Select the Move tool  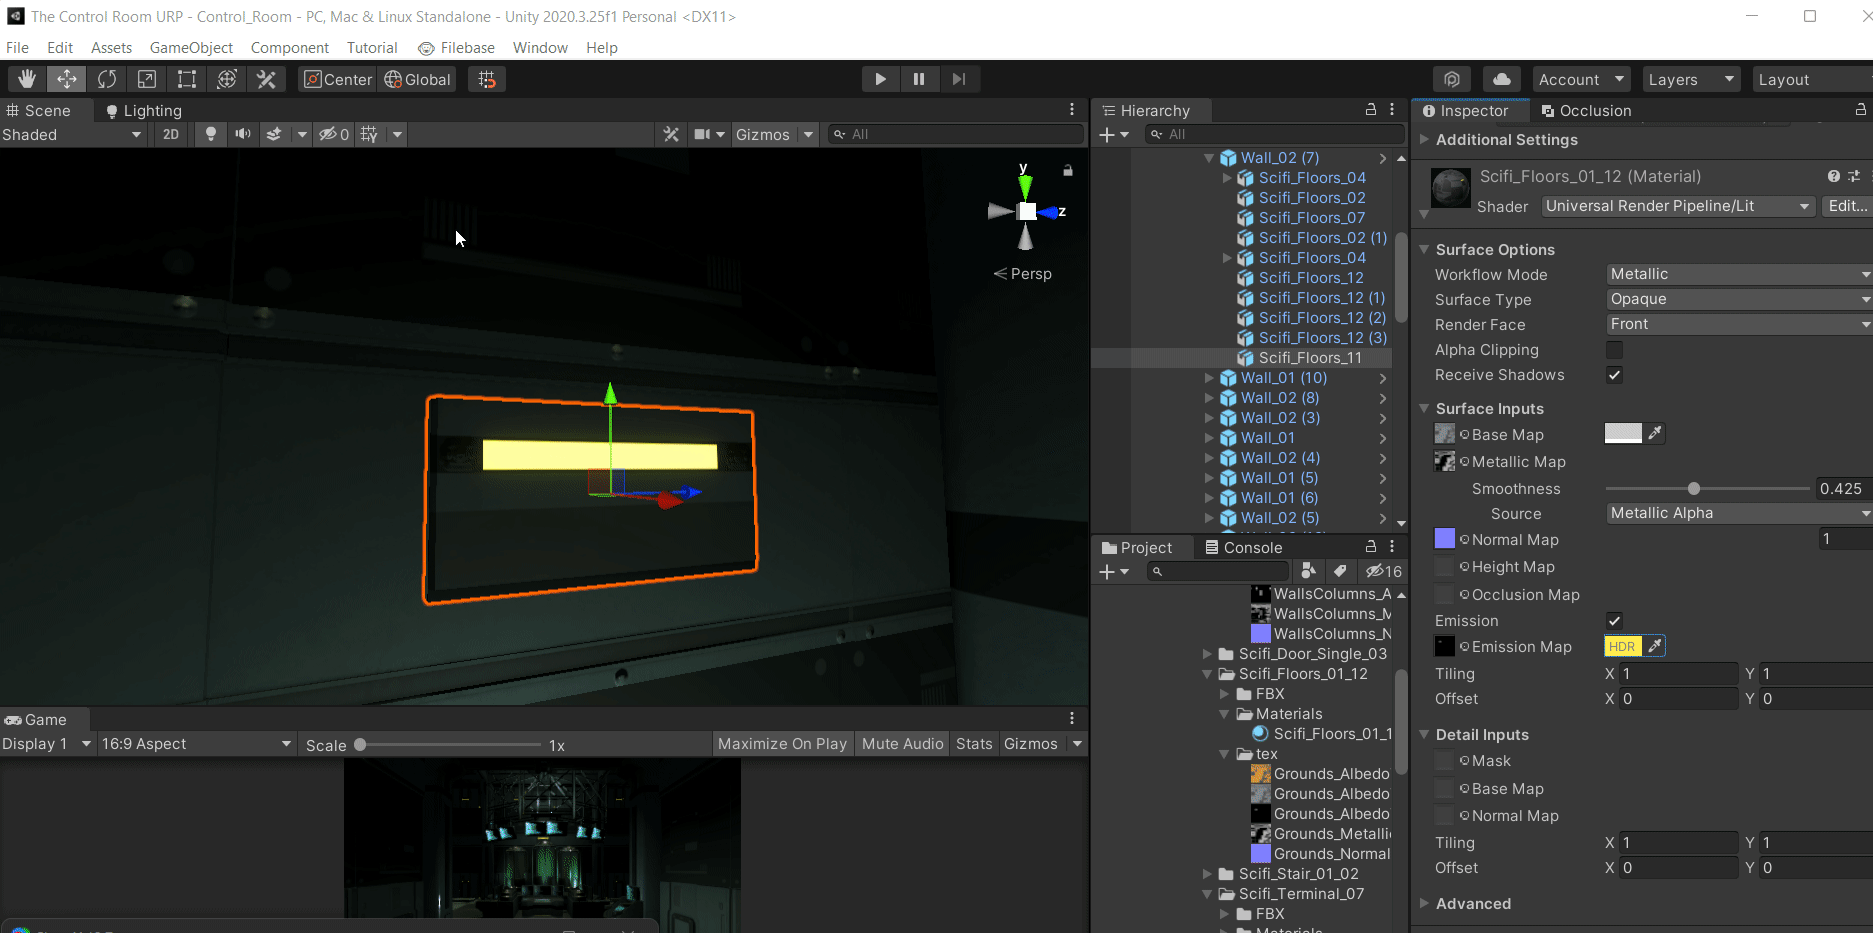pos(67,79)
